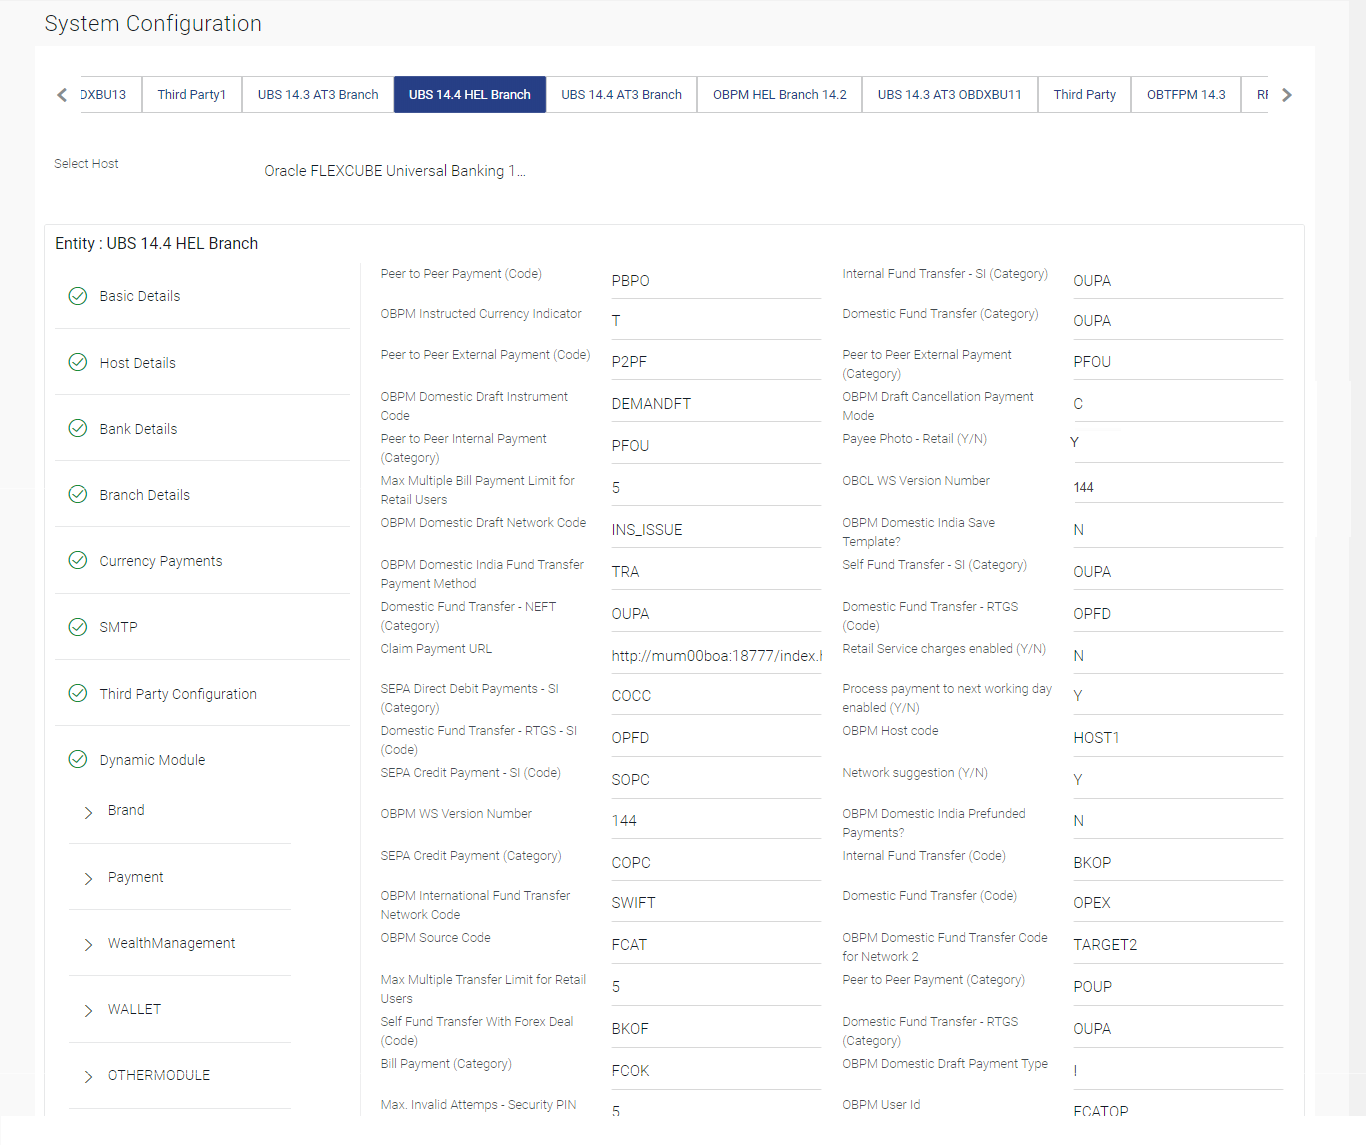Screen dimensions: 1366x1145
Task: Click Domestic Fund Transfer Code field OPEX
Action: tap(1178, 903)
